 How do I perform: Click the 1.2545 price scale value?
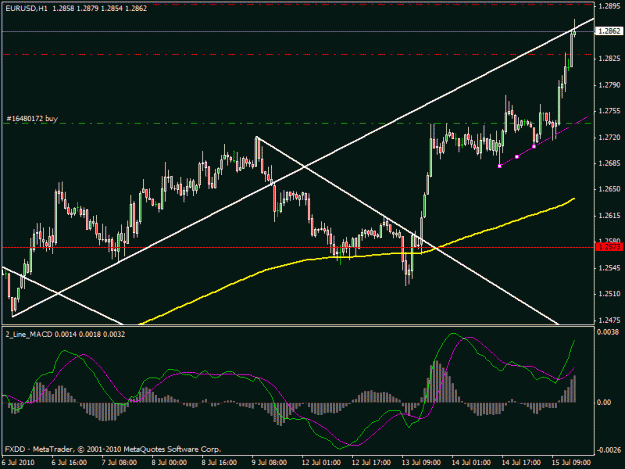pyautogui.click(x=610, y=268)
